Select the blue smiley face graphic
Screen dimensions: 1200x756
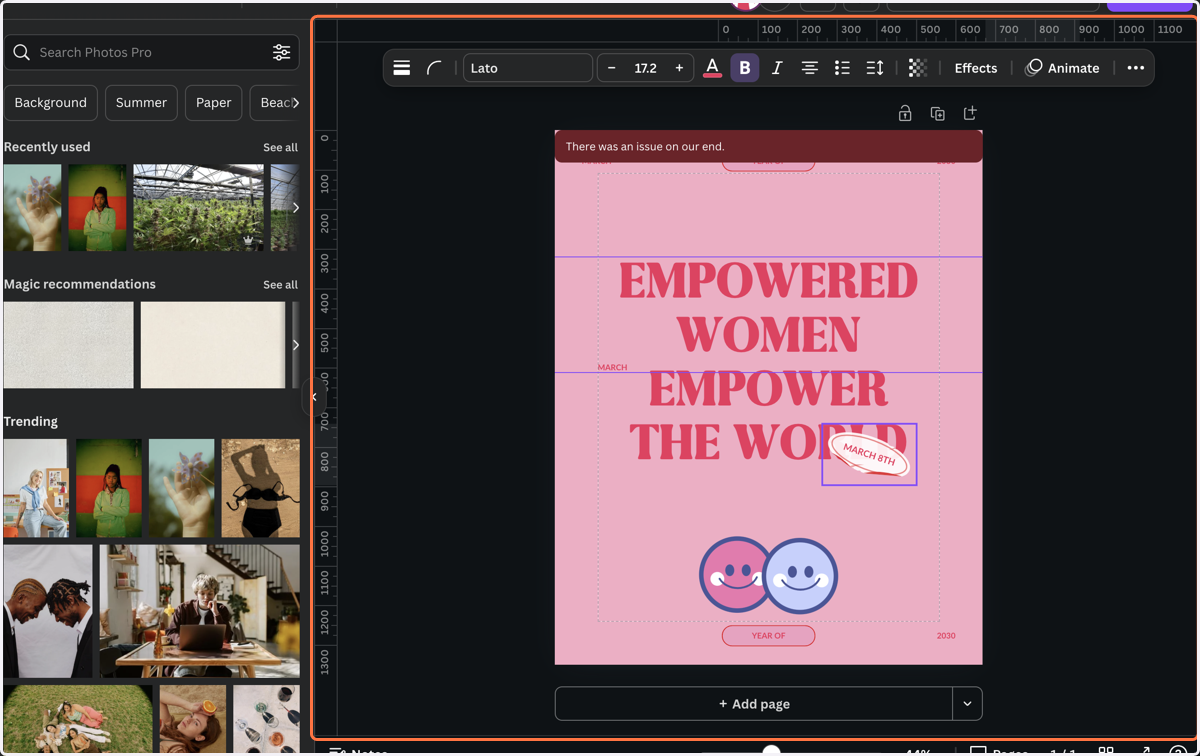(802, 576)
